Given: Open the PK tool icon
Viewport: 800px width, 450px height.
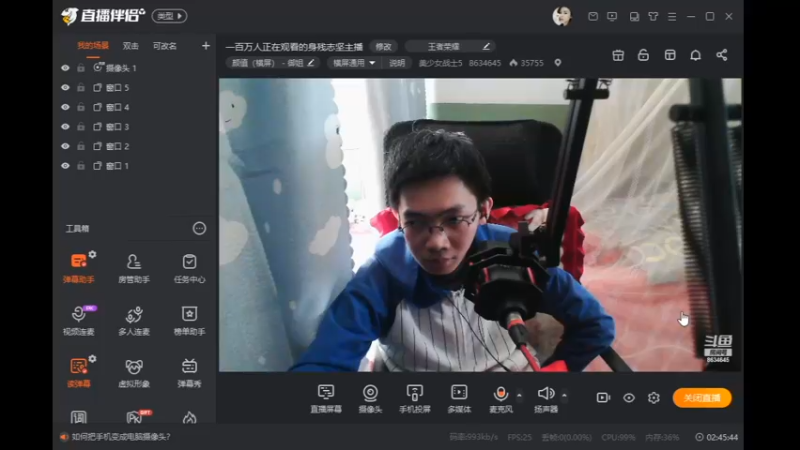Looking at the screenshot, I should pyautogui.click(x=134, y=417).
